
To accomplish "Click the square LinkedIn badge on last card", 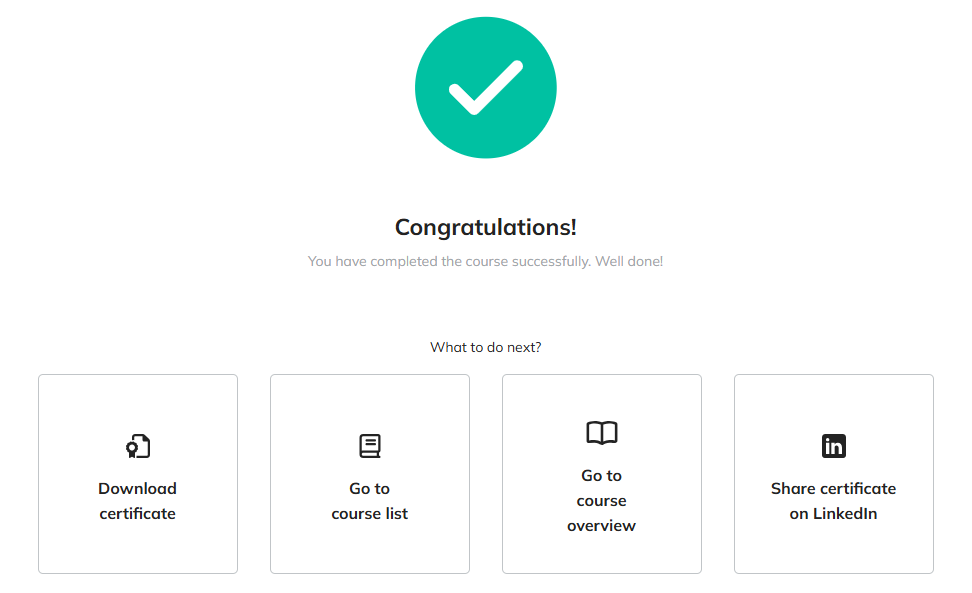I will 833,446.
